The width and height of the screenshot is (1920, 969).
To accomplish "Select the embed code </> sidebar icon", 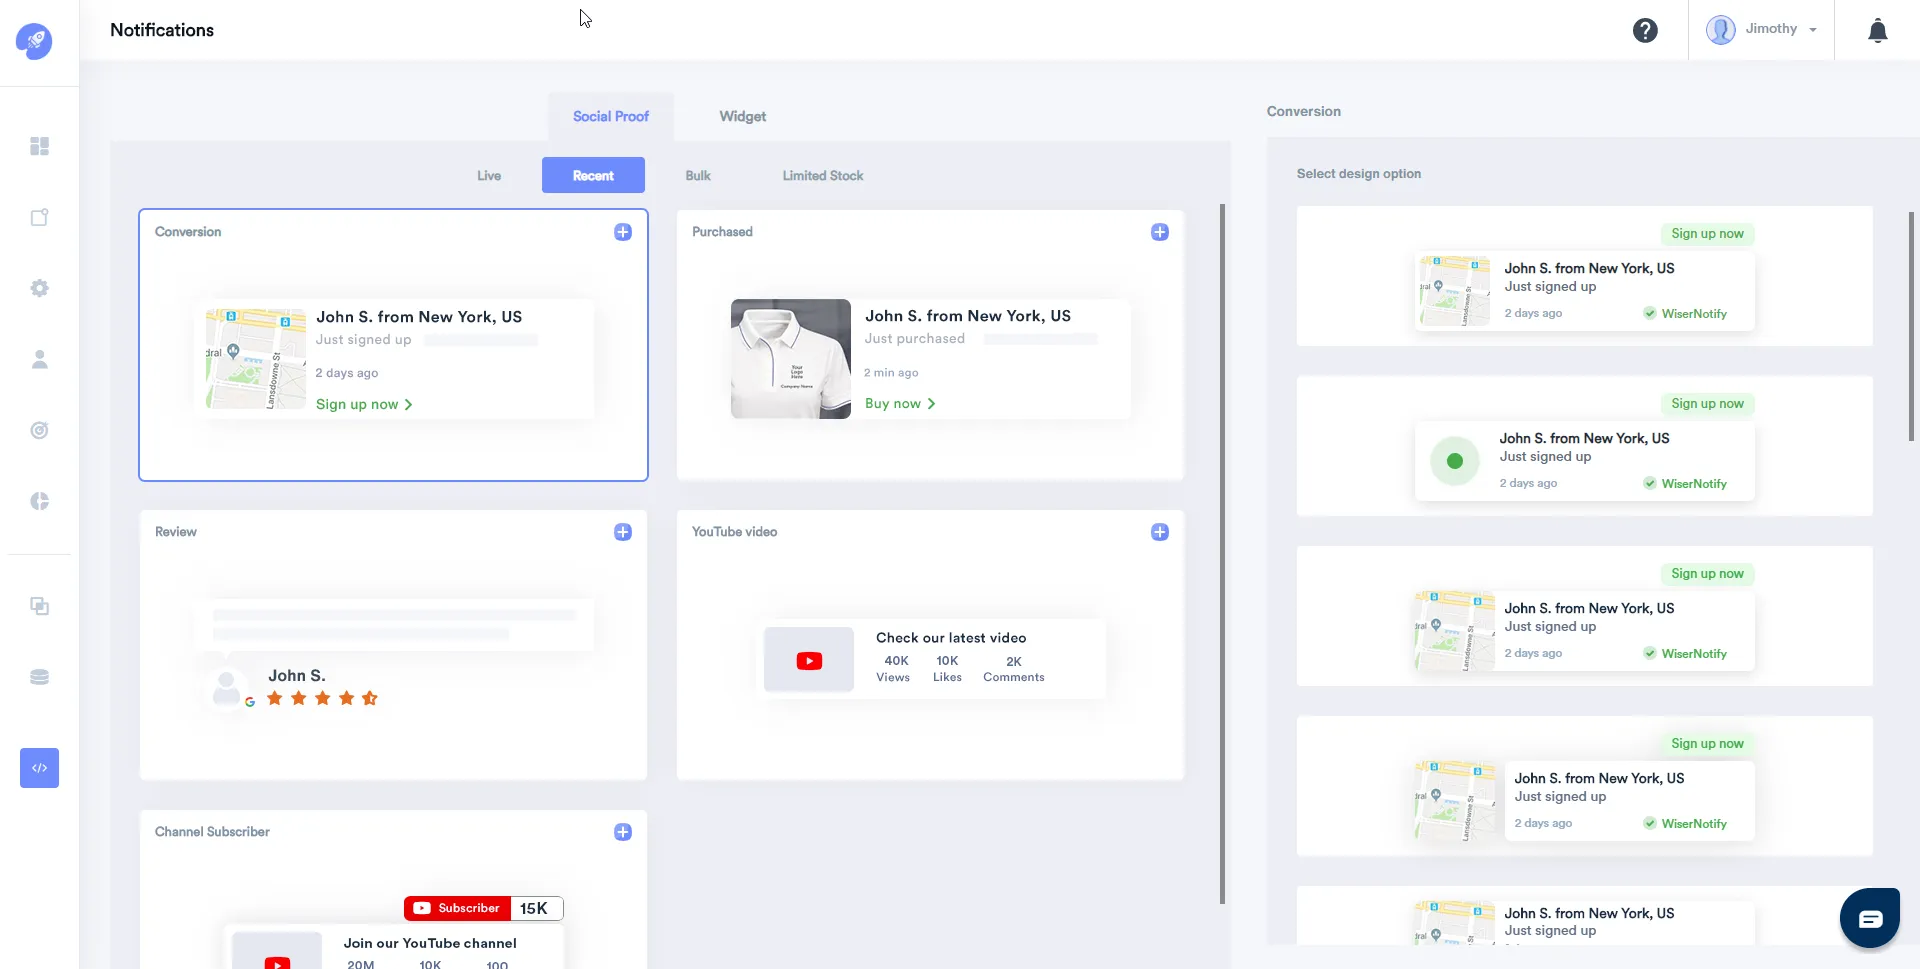I will (x=40, y=768).
